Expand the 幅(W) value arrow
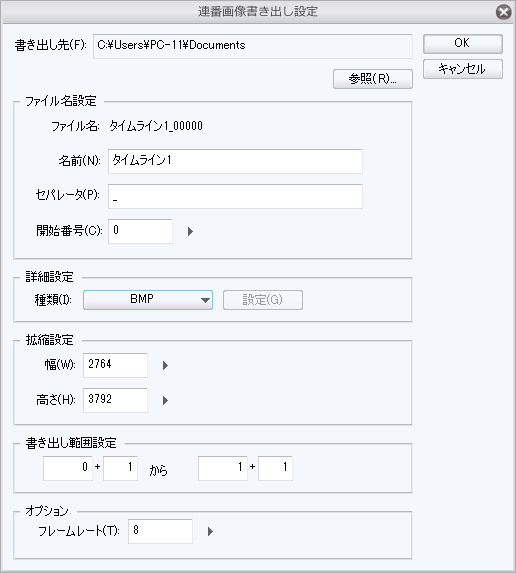The image size is (516, 573). click(165, 365)
